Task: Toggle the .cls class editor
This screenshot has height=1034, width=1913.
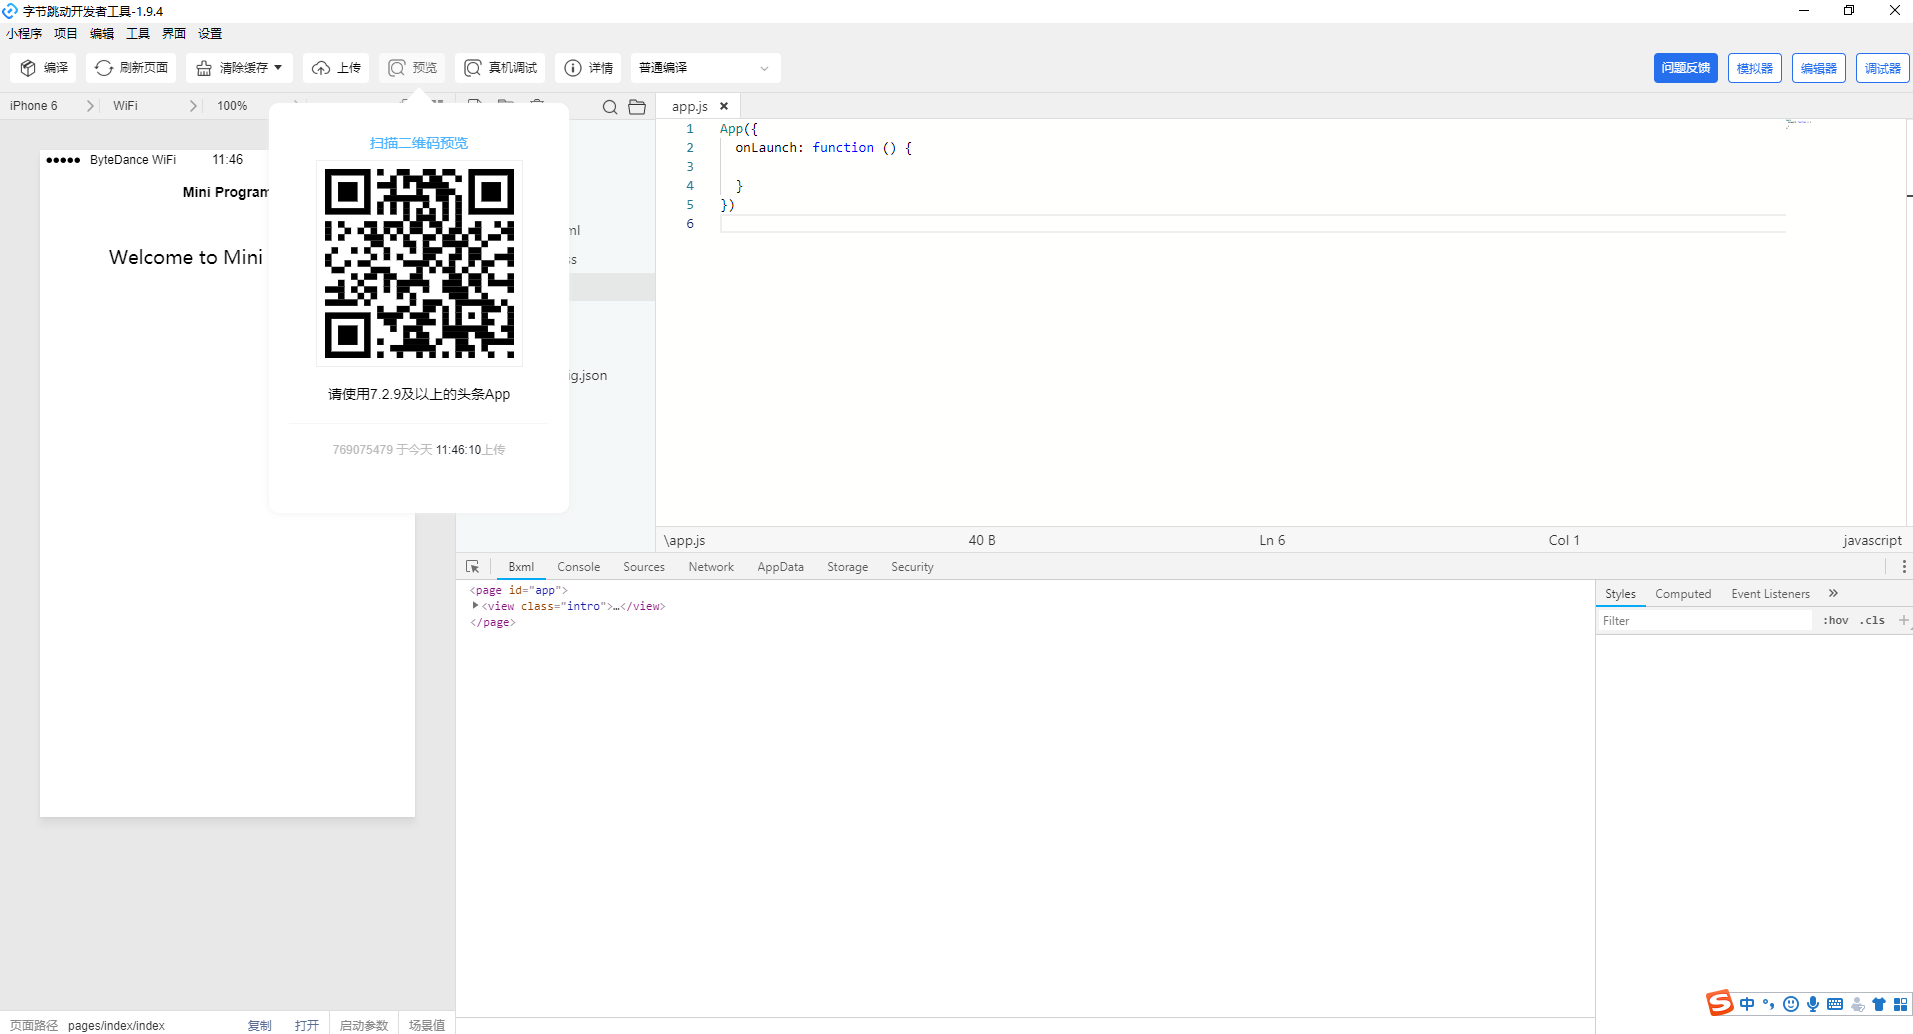Action: pyautogui.click(x=1873, y=621)
